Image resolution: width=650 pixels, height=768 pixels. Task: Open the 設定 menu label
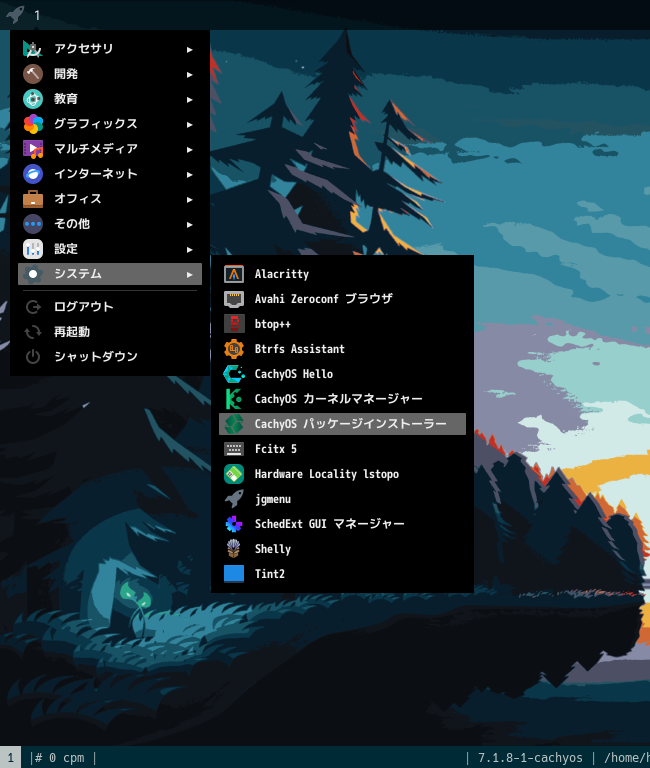click(x=66, y=248)
